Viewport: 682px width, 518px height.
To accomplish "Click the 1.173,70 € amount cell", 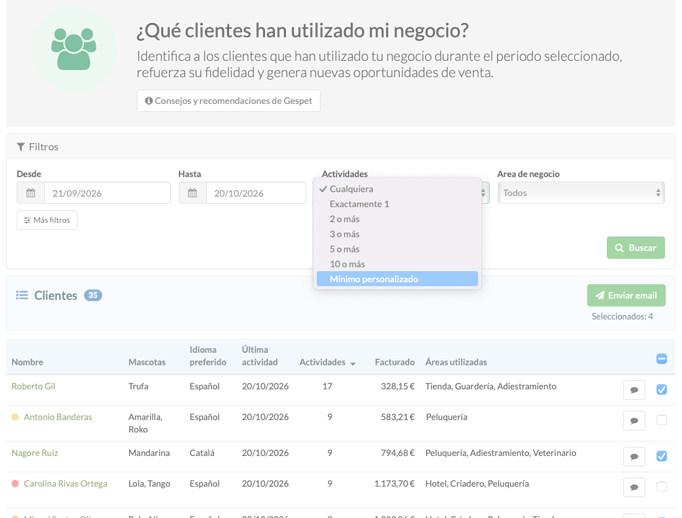I will pos(394,484).
